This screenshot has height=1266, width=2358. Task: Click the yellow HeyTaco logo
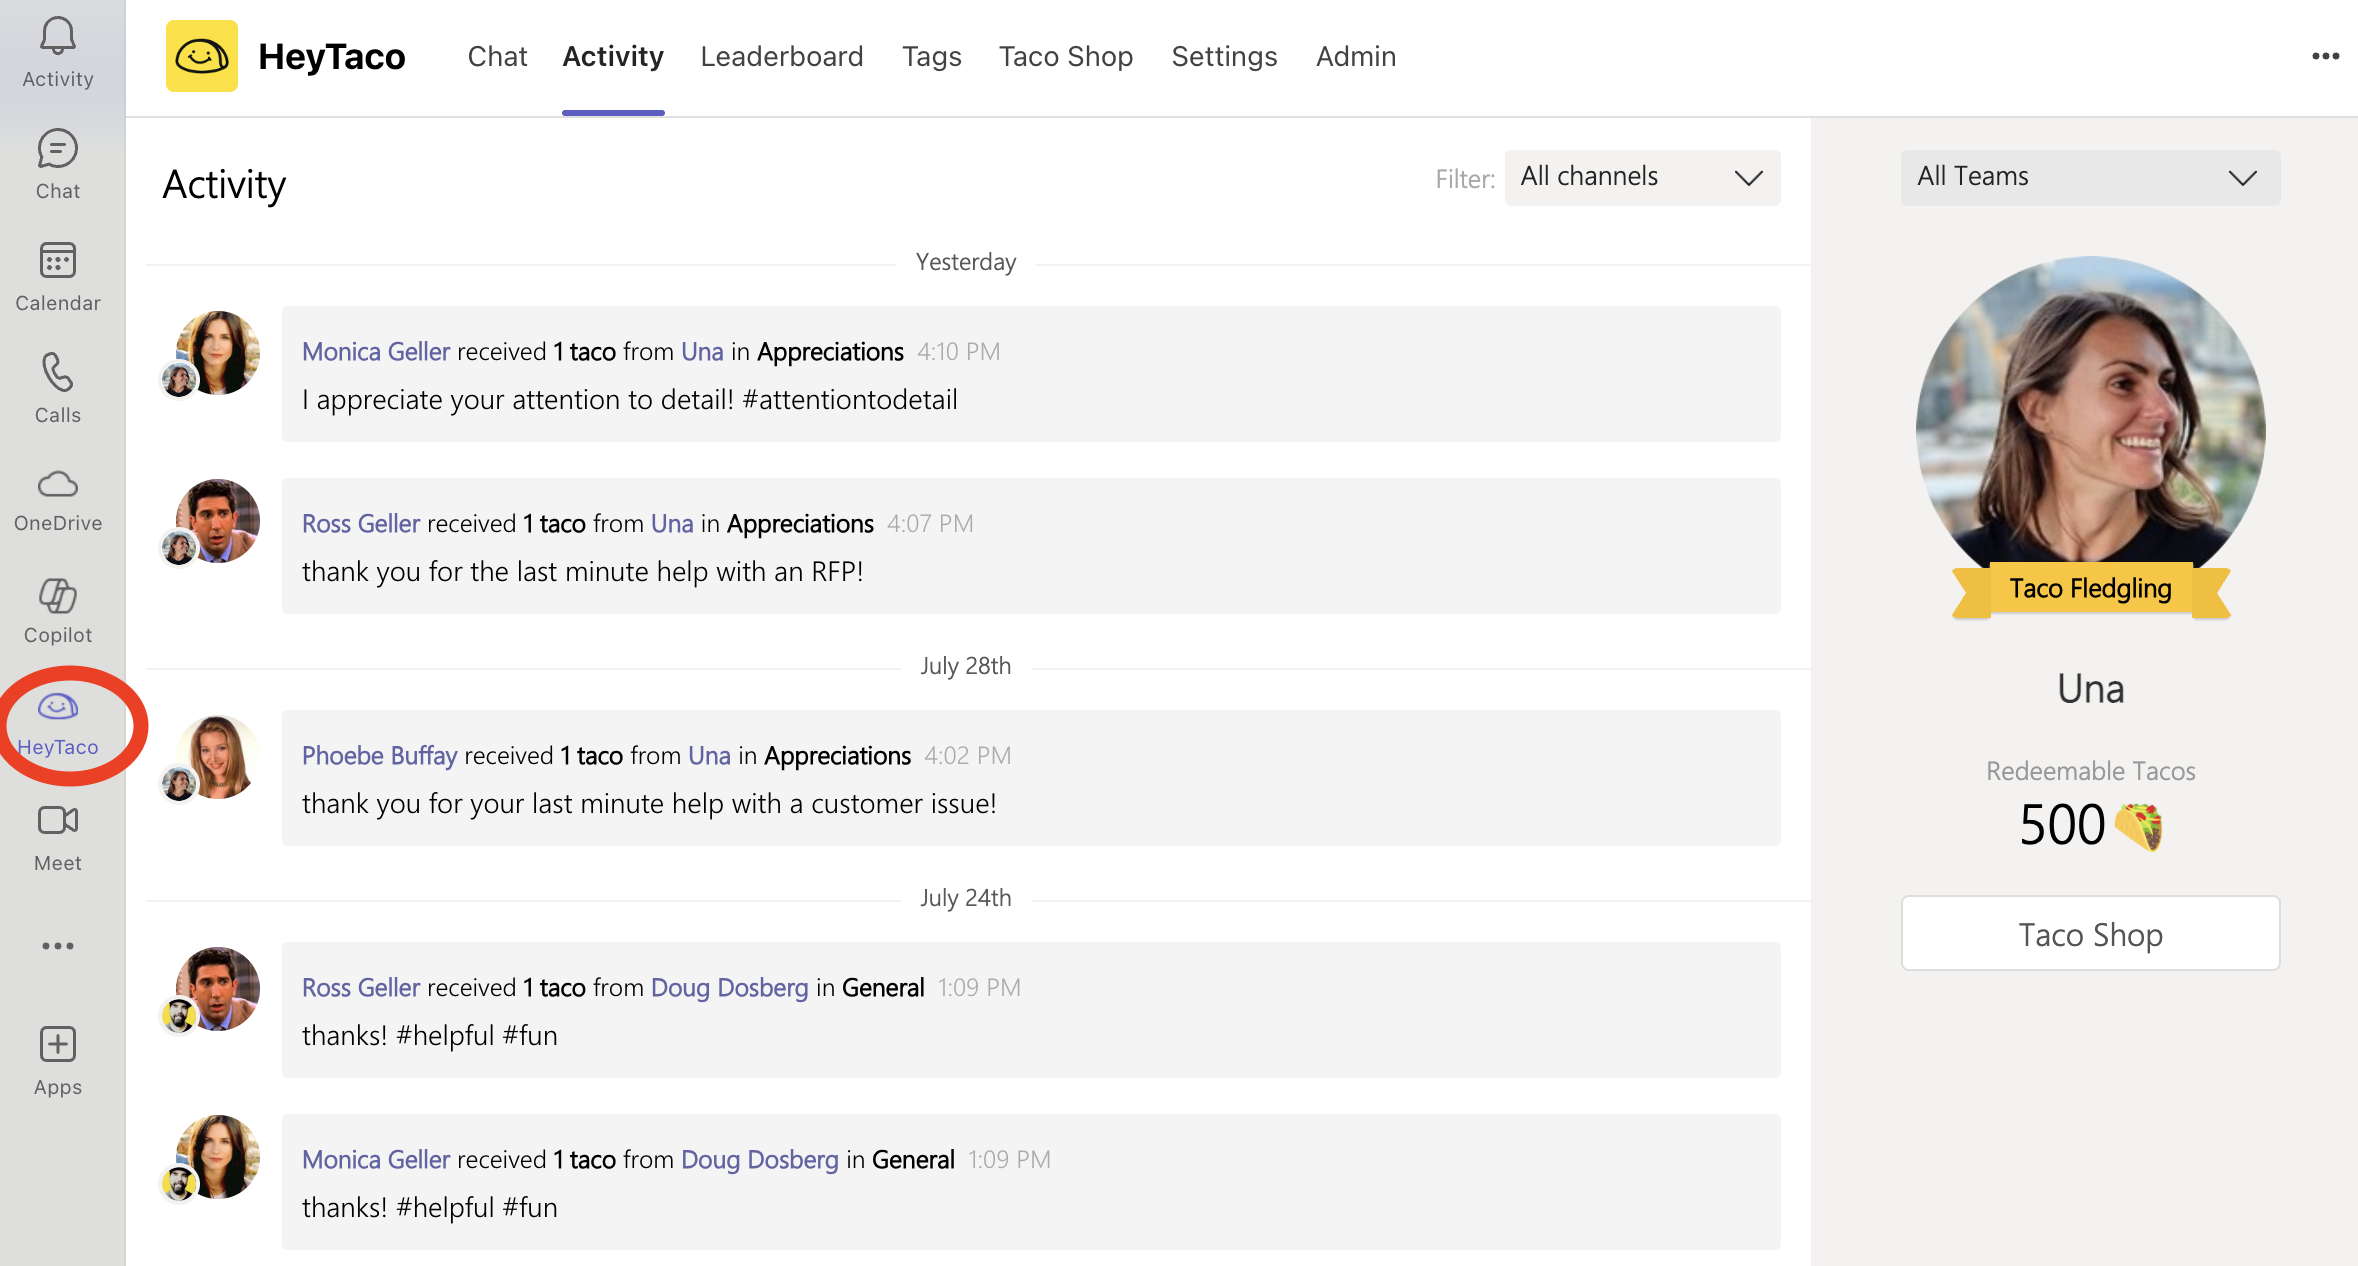(x=202, y=56)
